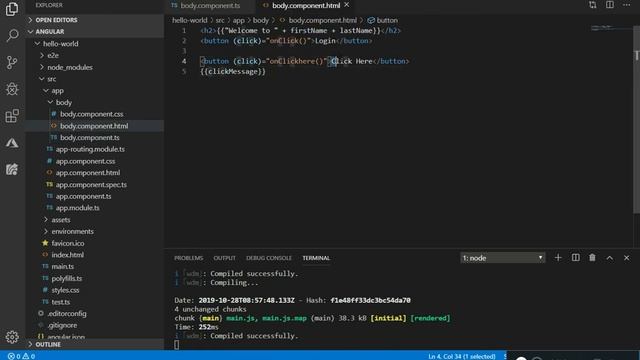This screenshot has width=640, height=360.
Task: Switch to the Debug Console tab
Action: point(269,258)
